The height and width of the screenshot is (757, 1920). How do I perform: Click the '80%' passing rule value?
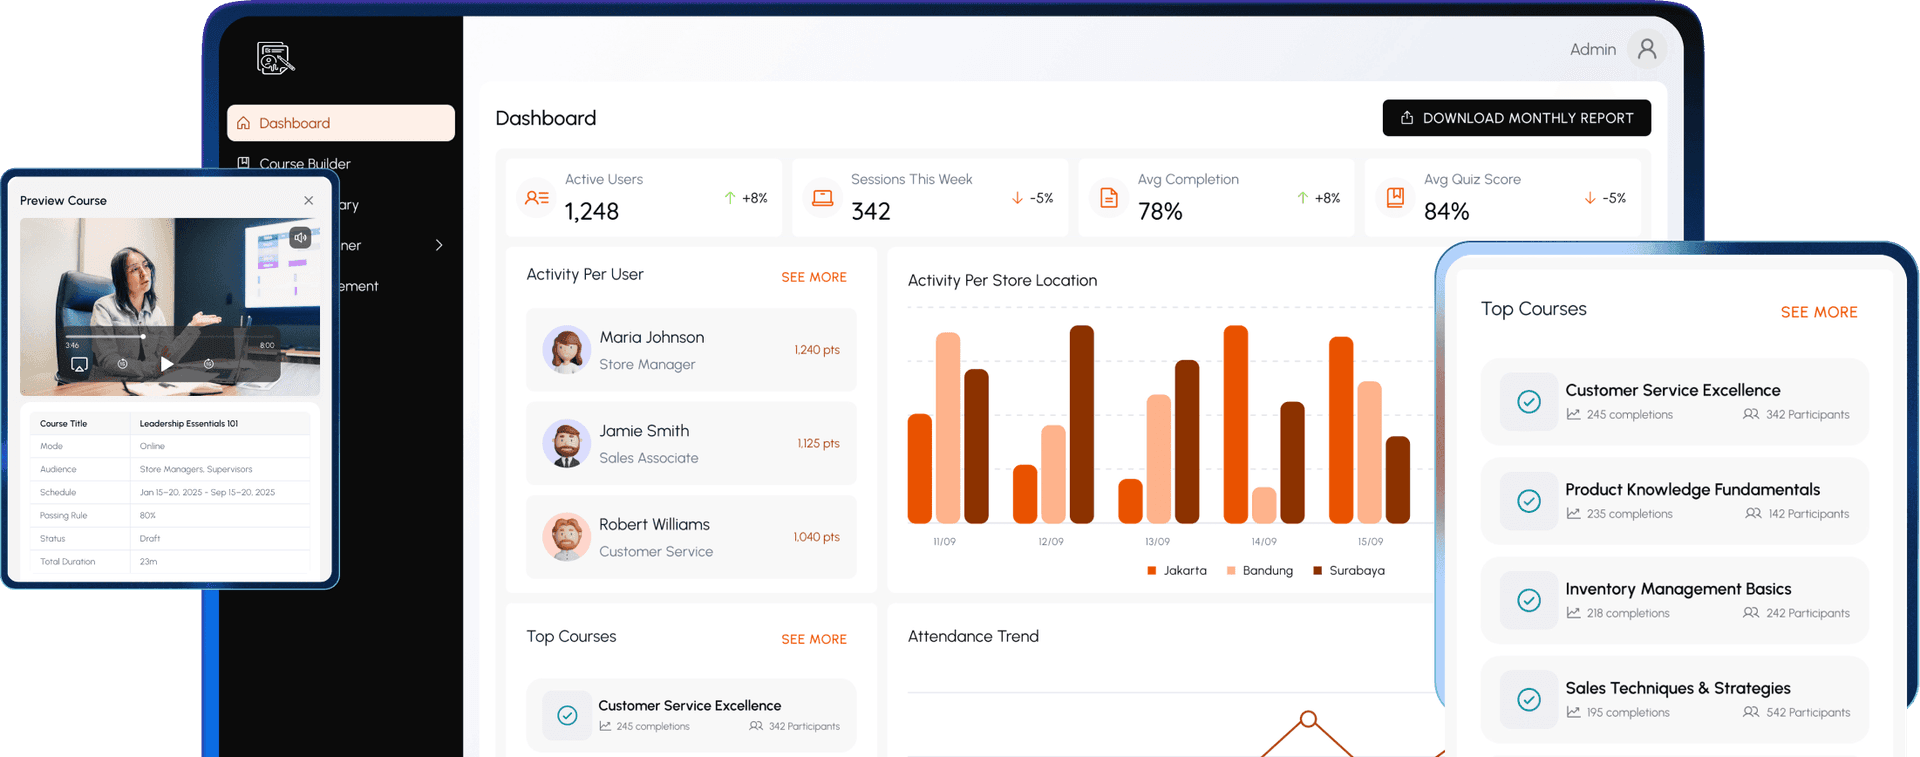pyautogui.click(x=148, y=515)
